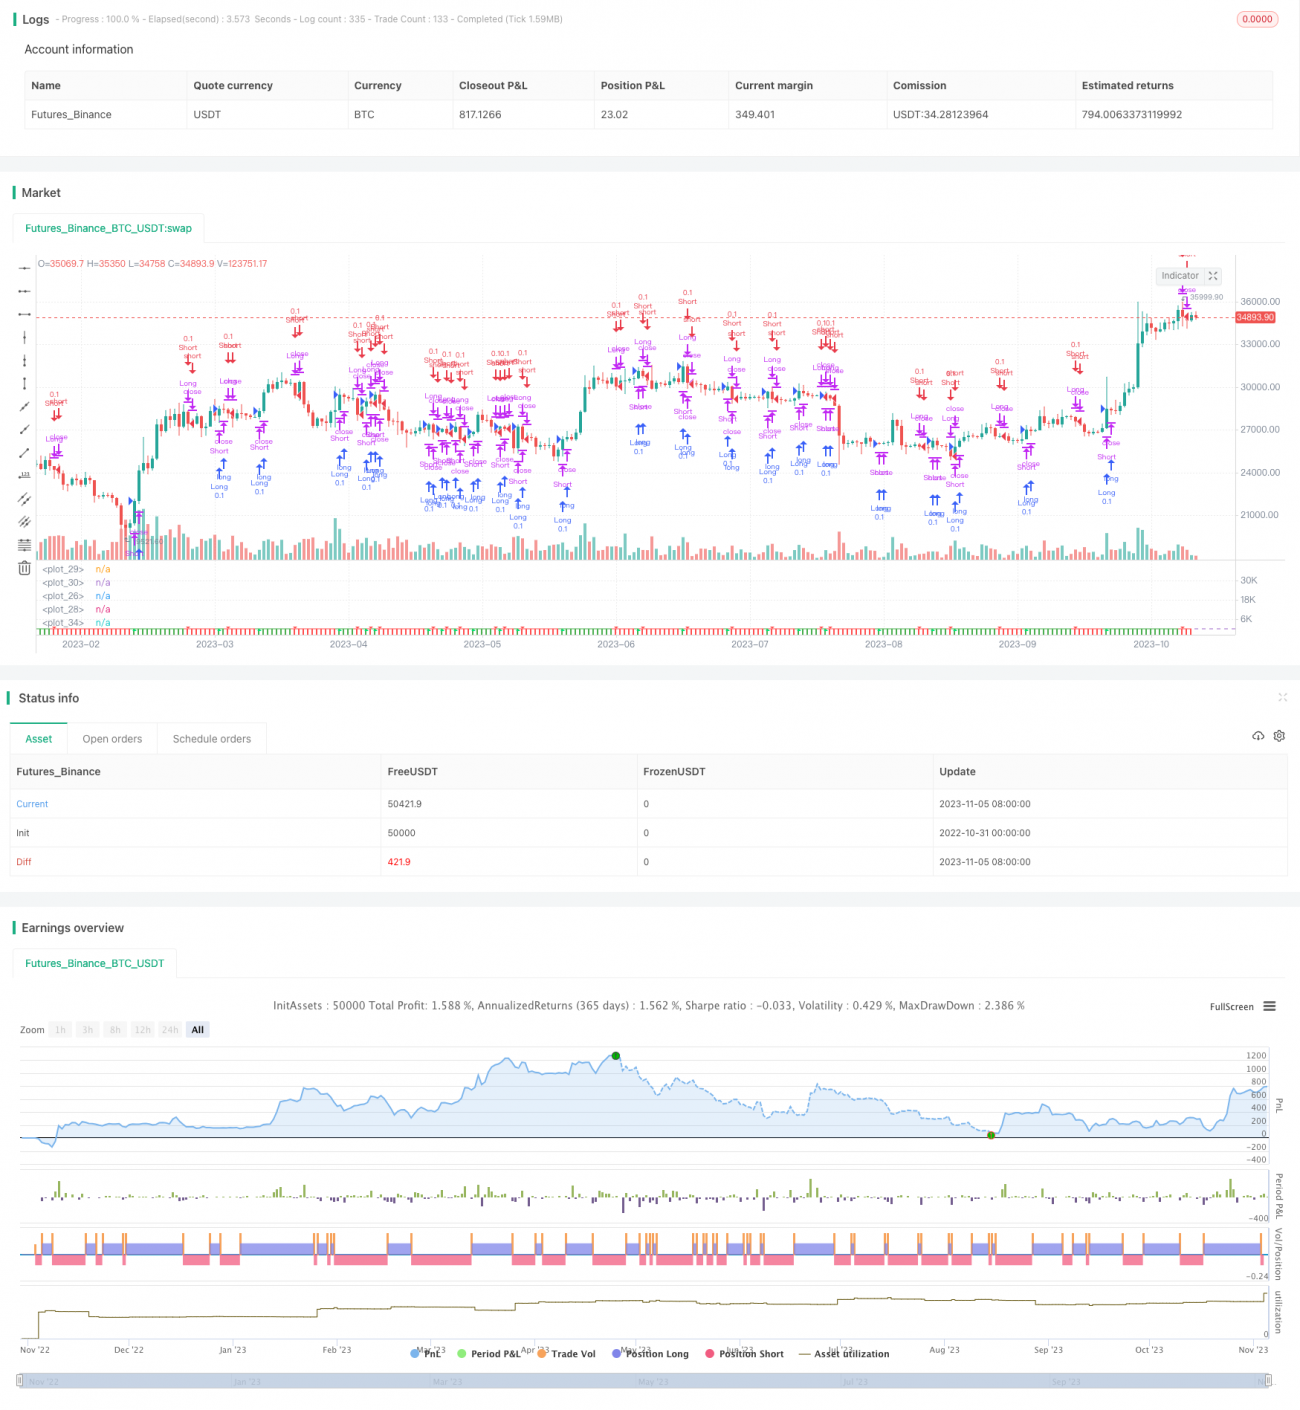Collapse the Status info panel using the corner icon
This screenshot has width=1300, height=1410.
point(1282,697)
